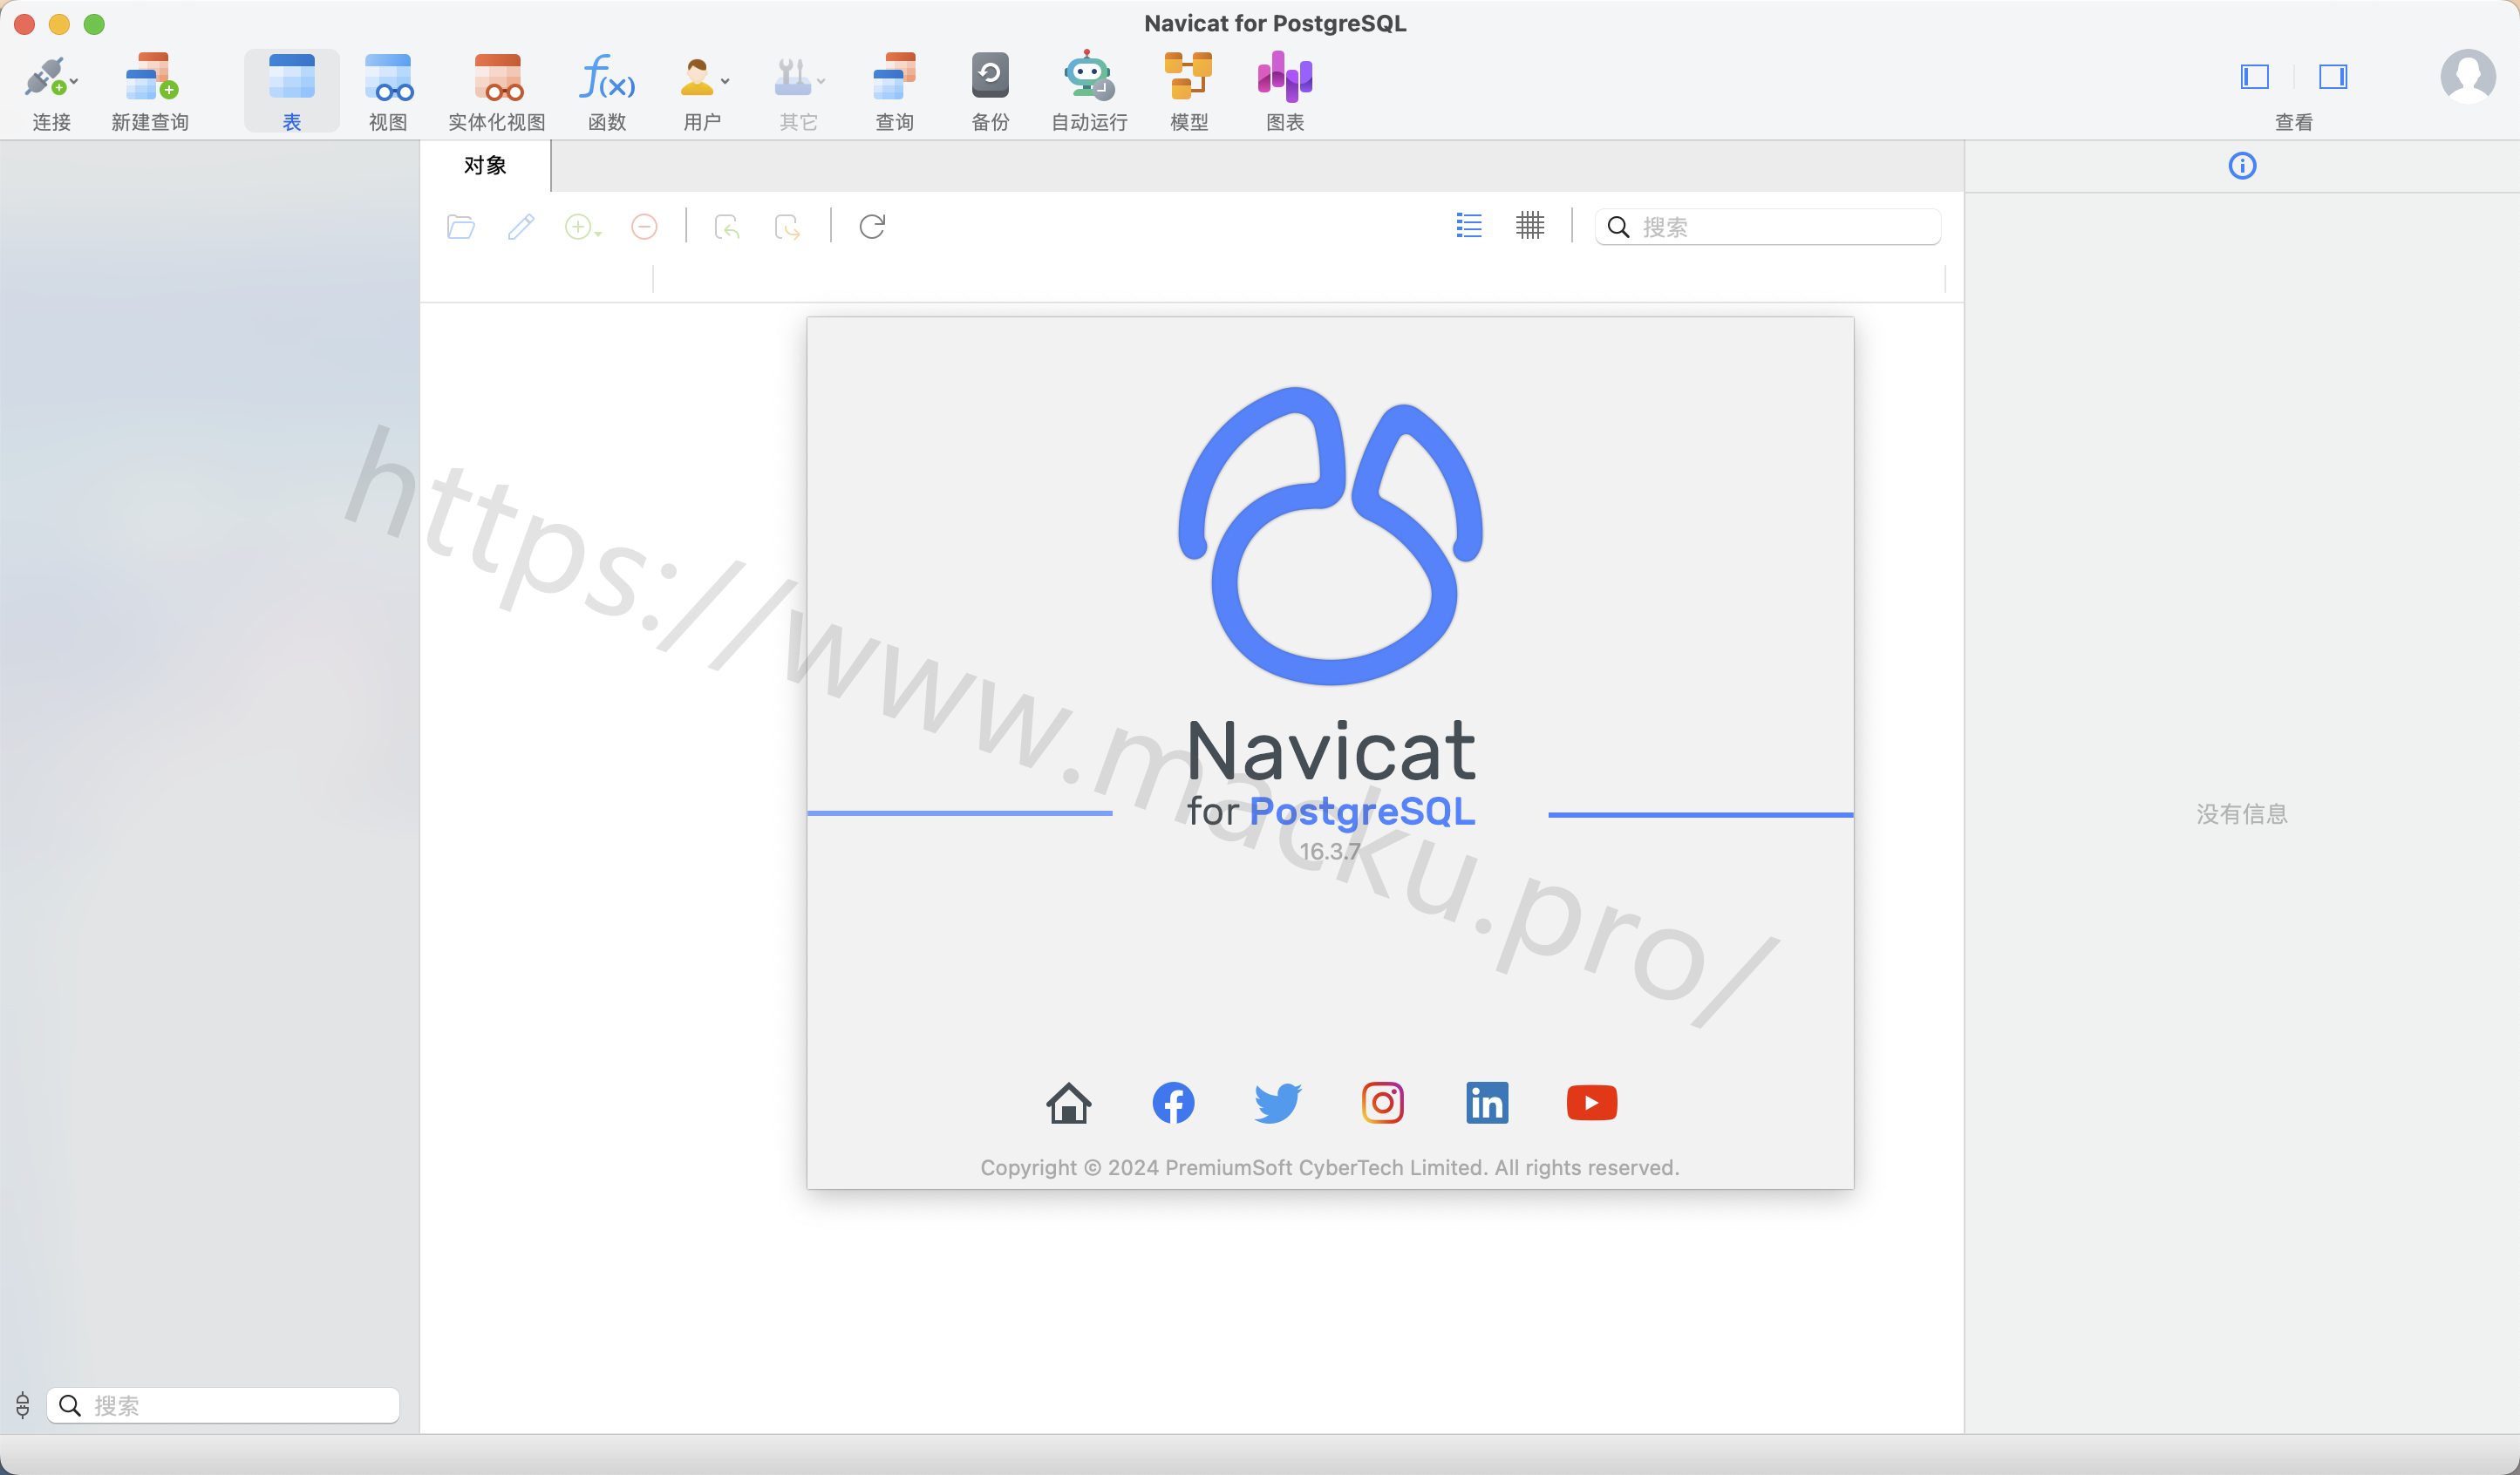Click the open table folder icon
Screen dimensions: 2520x1475
click(x=460, y=227)
